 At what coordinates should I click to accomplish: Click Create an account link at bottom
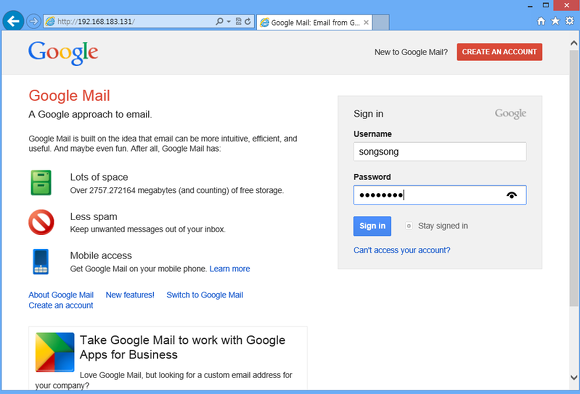tap(61, 305)
